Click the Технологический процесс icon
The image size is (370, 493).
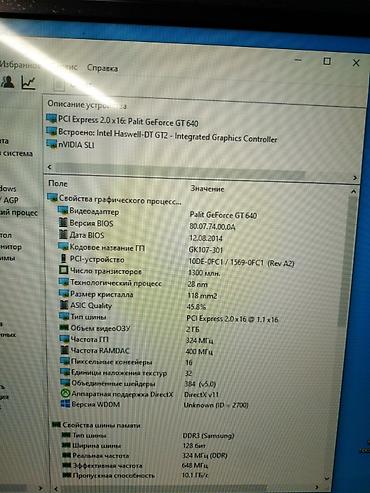click(x=64, y=282)
